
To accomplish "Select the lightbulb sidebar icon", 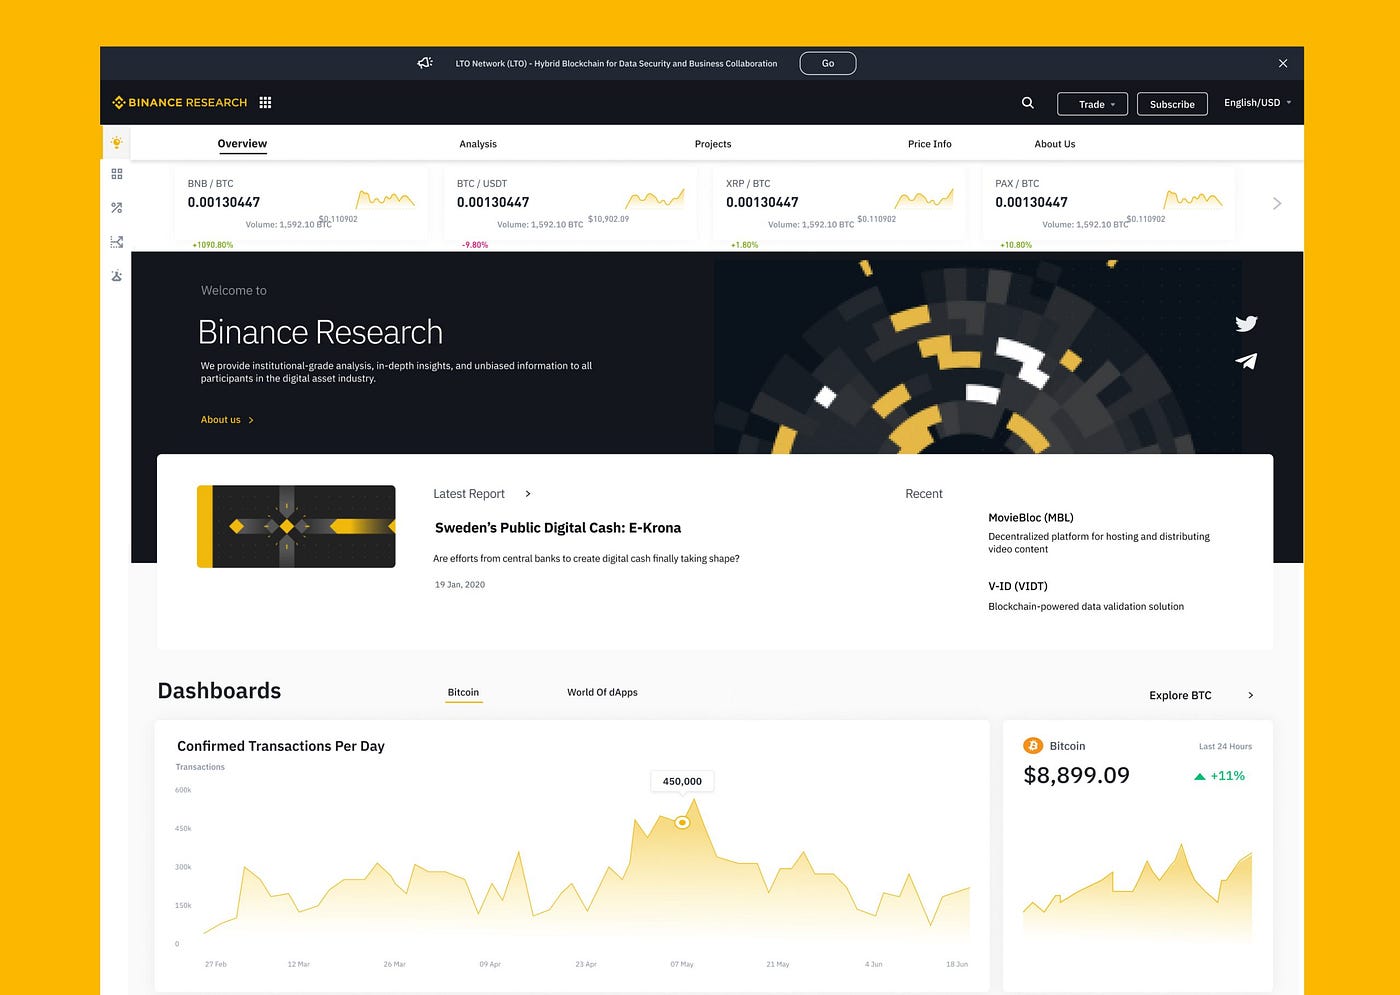I will point(117,142).
